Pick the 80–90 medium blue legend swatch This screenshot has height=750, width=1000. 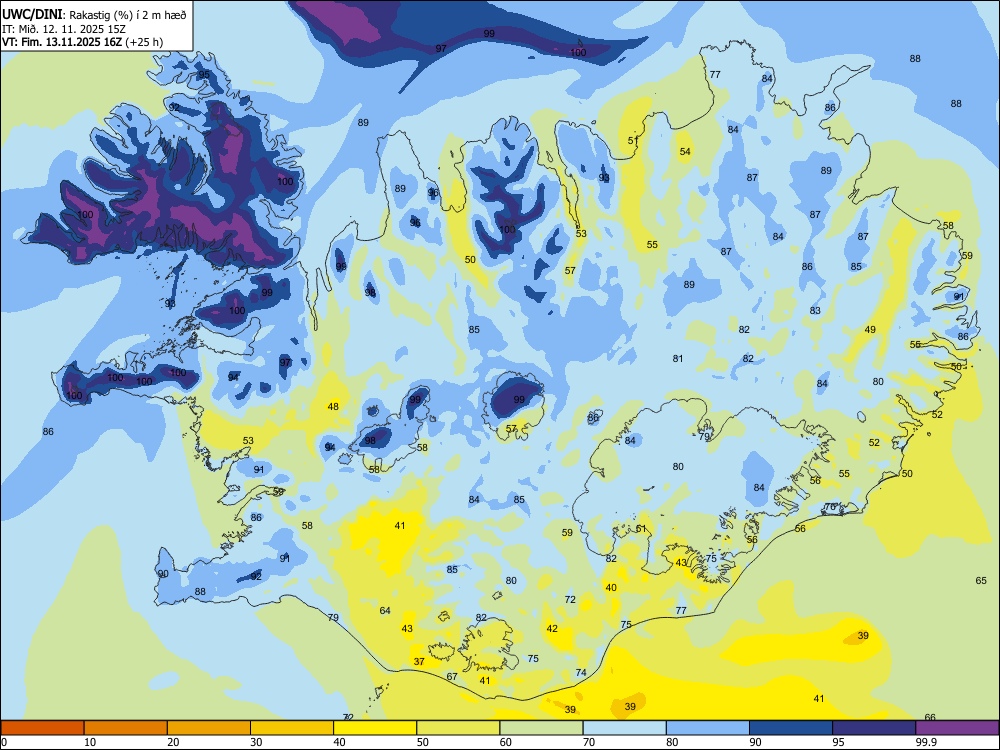(x=708, y=728)
